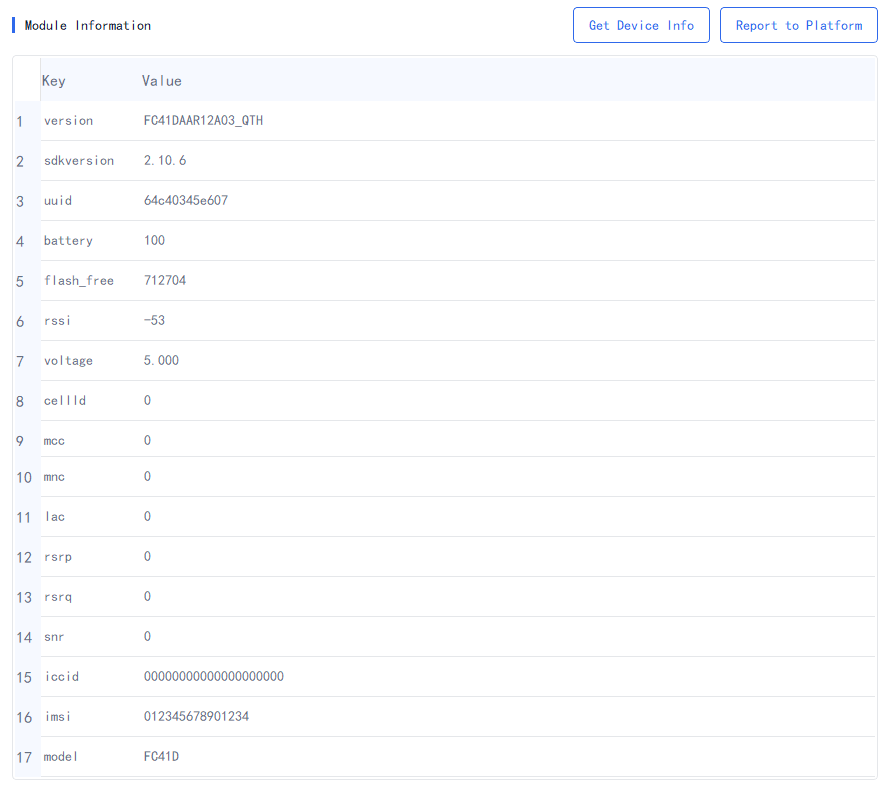Screen dimensions: 891x786
Task: Select the imsi value 012345678901234
Action: tap(196, 716)
